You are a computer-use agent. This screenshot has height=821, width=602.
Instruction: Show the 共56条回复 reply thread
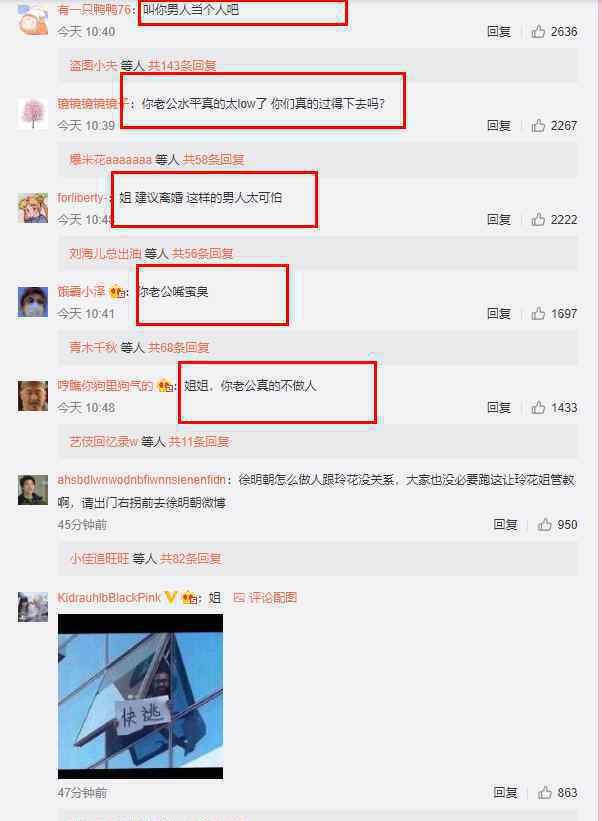[x=203, y=253]
